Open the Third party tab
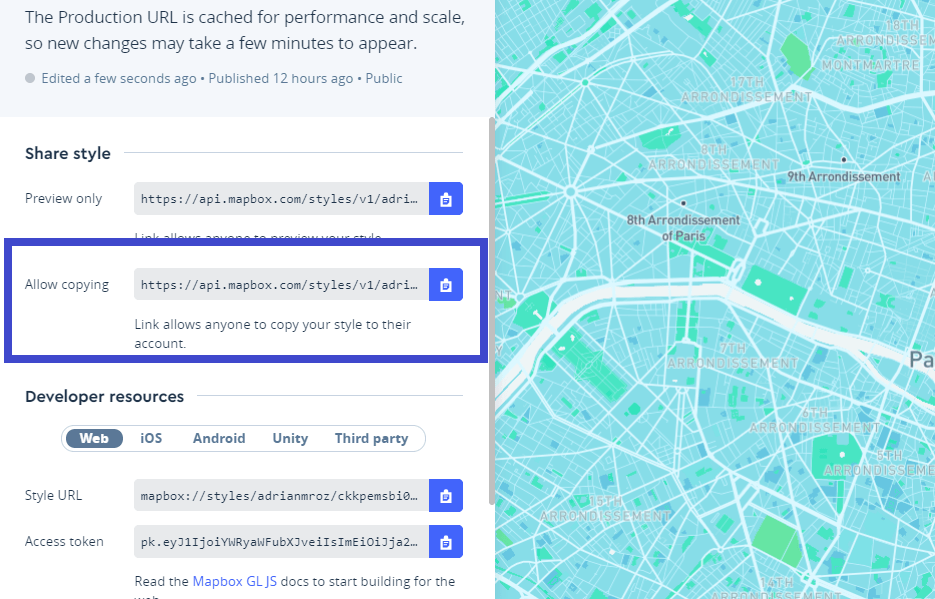The width and height of the screenshot is (935, 599). pyautogui.click(x=371, y=438)
